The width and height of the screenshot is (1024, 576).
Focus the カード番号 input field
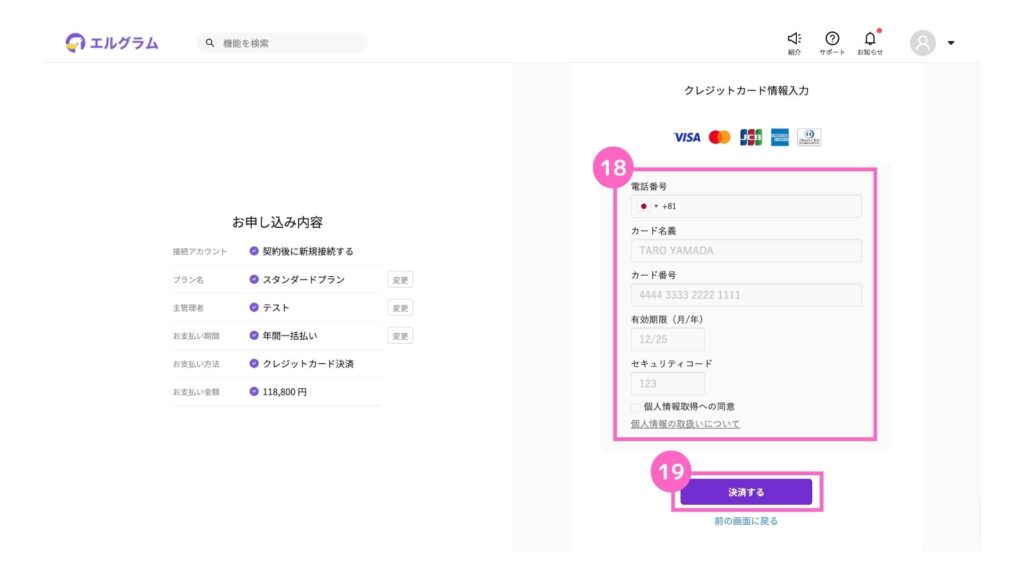pos(746,295)
